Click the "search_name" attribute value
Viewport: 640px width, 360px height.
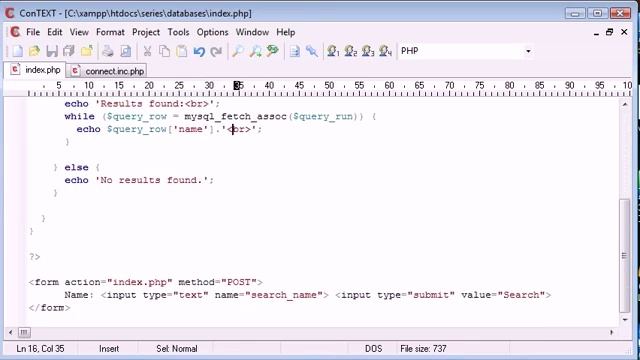coord(284,295)
